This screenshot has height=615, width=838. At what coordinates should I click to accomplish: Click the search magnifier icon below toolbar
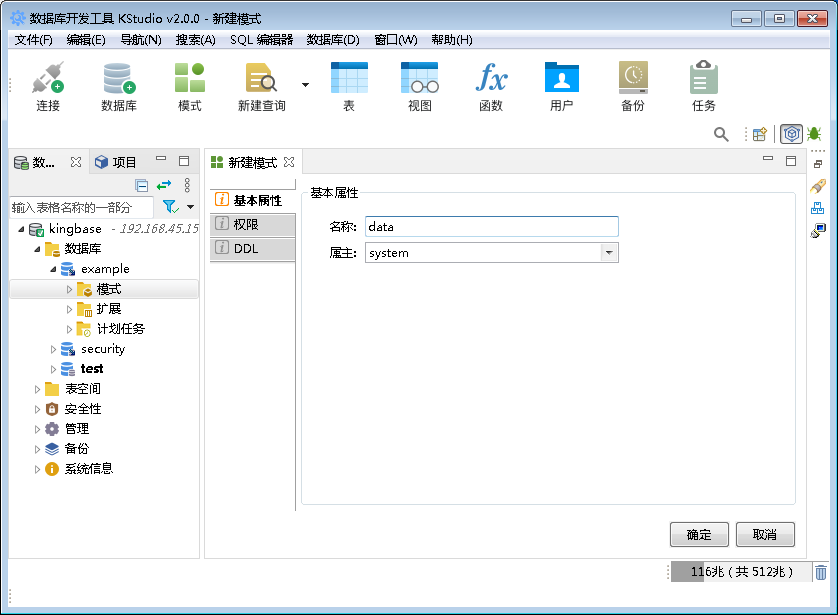click(x=719, y=133)
